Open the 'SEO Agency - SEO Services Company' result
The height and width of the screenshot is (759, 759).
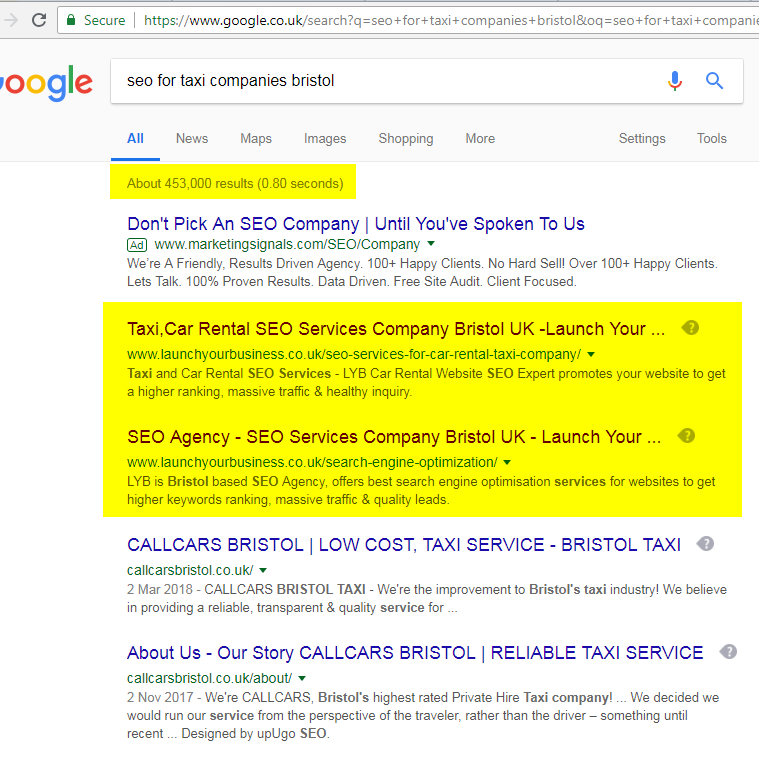[394, 437]
